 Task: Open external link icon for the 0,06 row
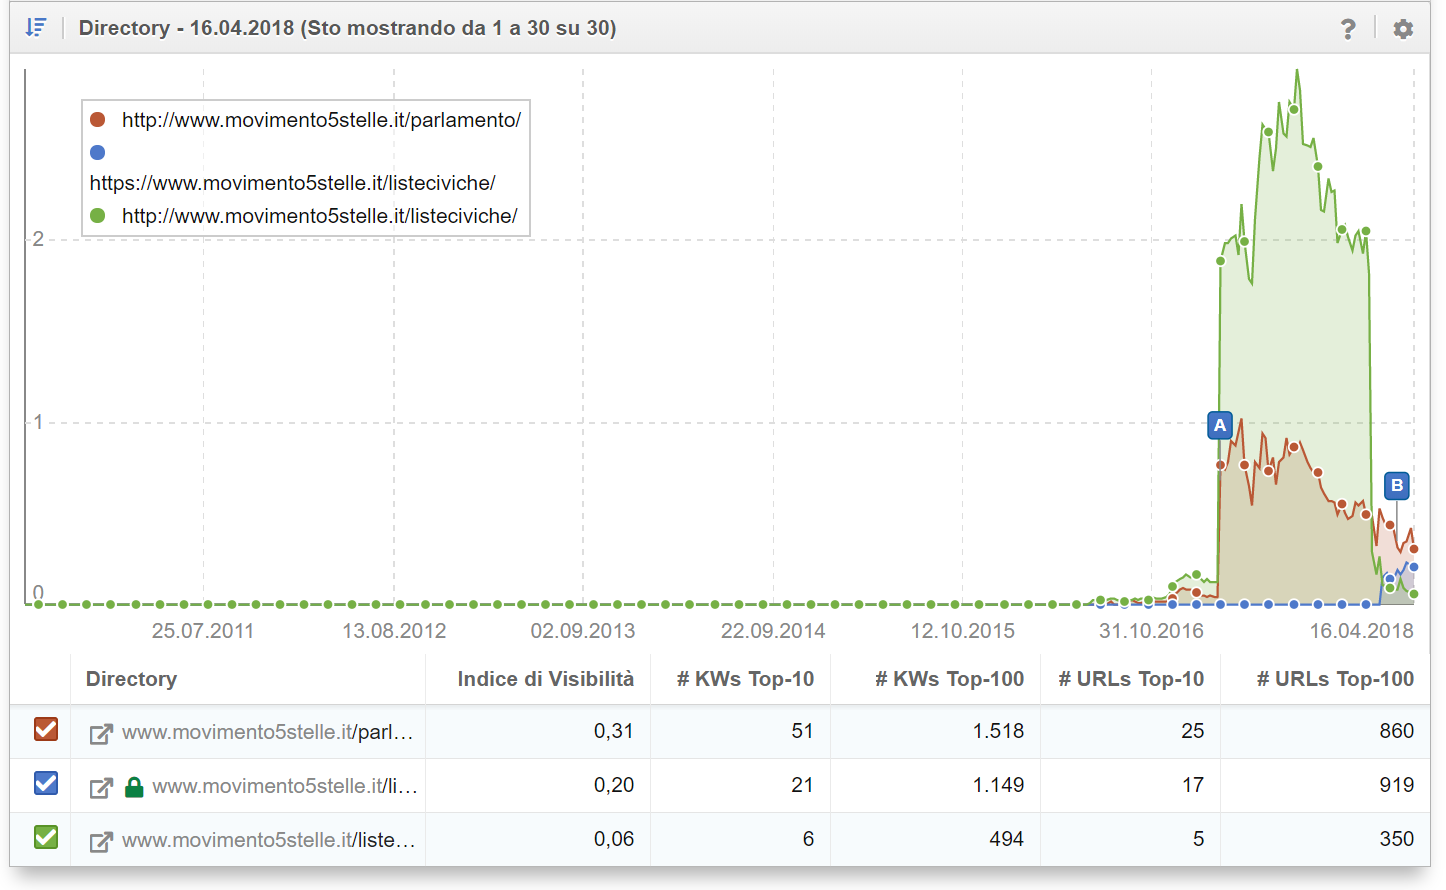pos(101,841)
